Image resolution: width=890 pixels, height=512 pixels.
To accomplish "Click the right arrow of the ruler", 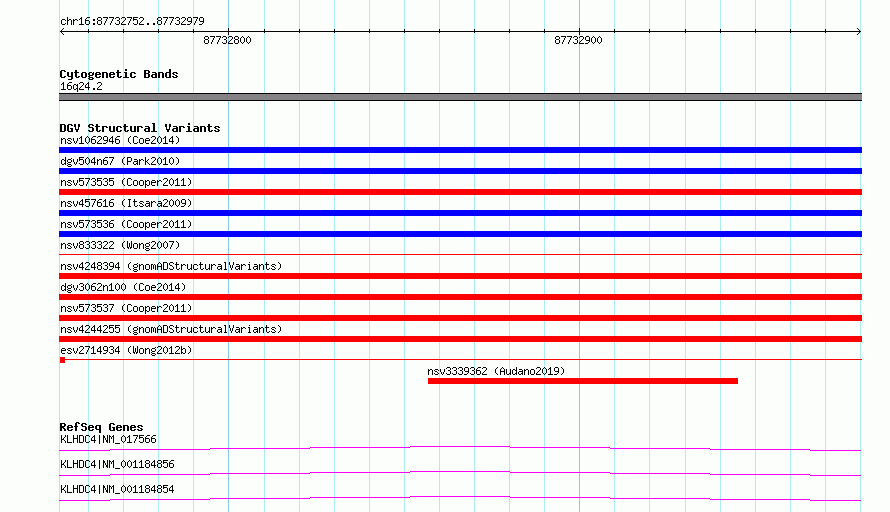I will 859,31.
